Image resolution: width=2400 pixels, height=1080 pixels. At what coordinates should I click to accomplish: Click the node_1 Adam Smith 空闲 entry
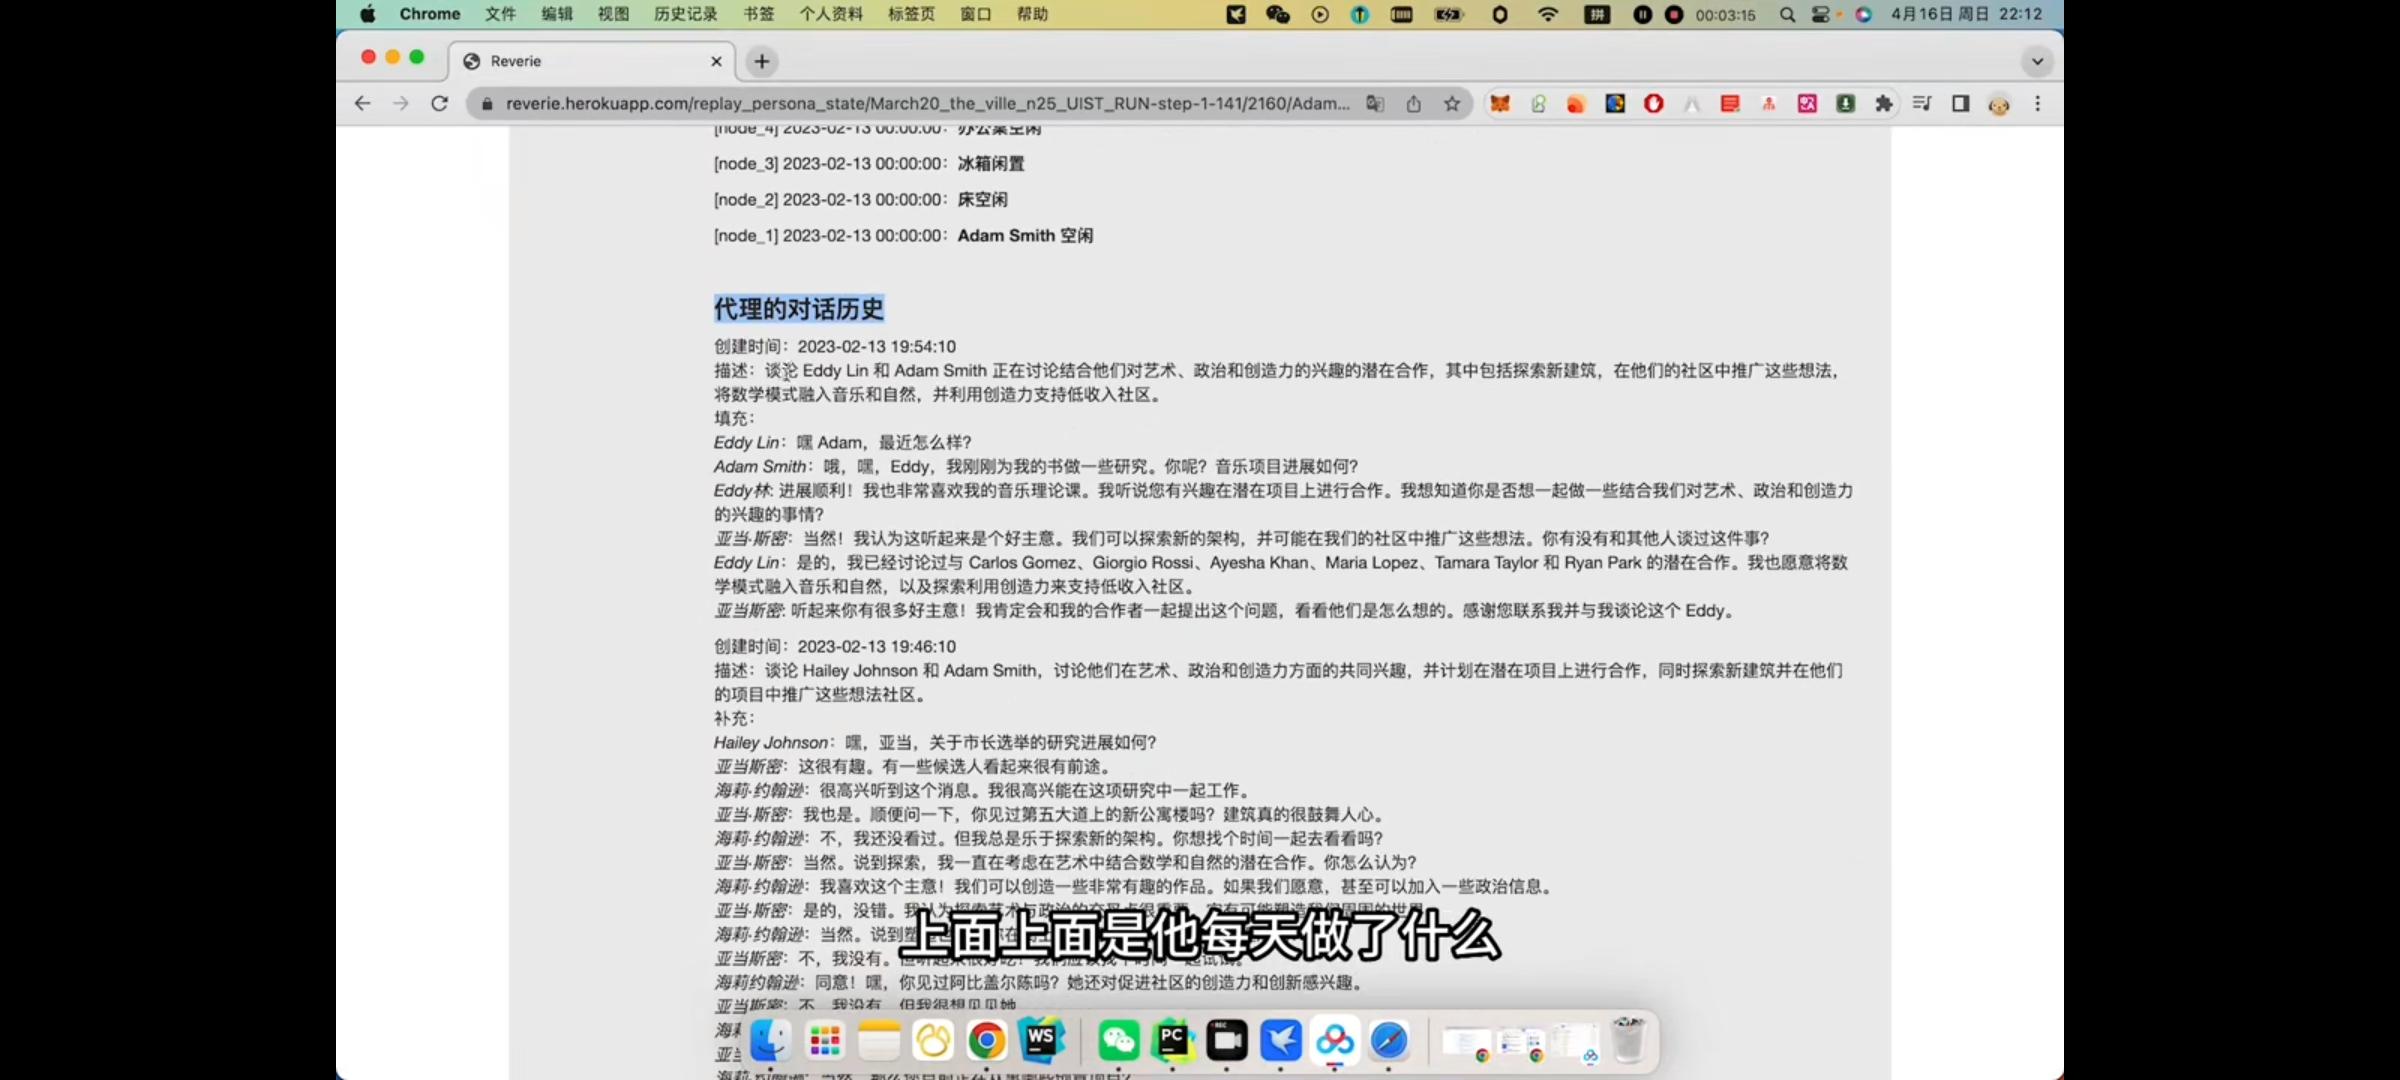click(x=903, y=235)
